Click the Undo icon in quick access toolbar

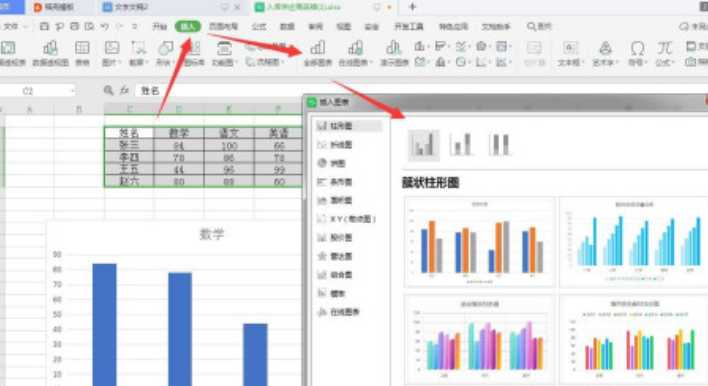[104, 26]
